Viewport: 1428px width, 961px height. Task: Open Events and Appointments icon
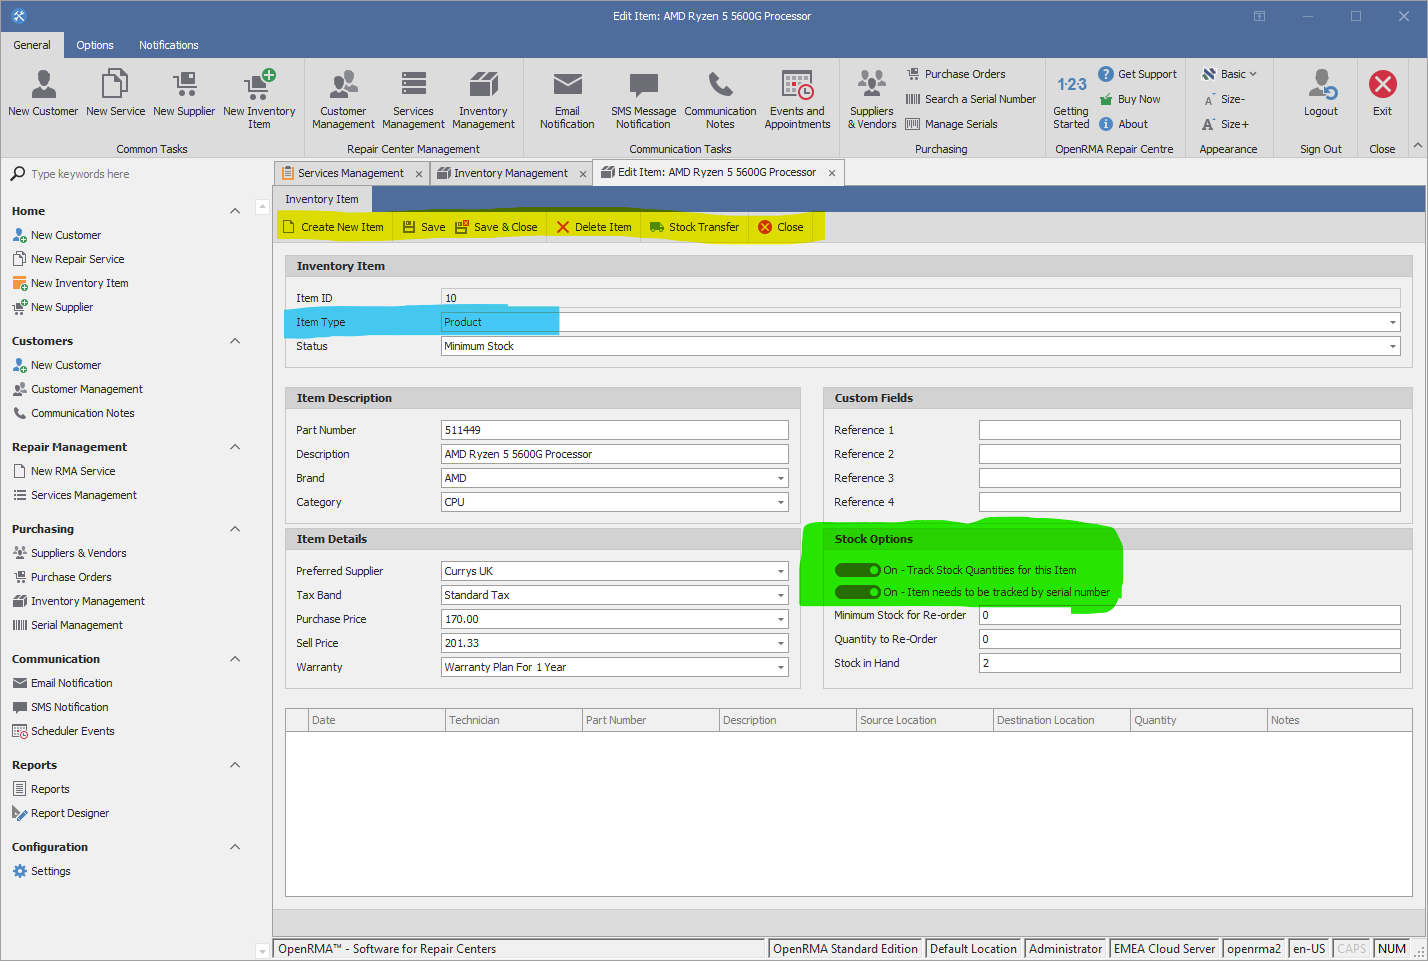pyautogui.click(x=797, y=99)
